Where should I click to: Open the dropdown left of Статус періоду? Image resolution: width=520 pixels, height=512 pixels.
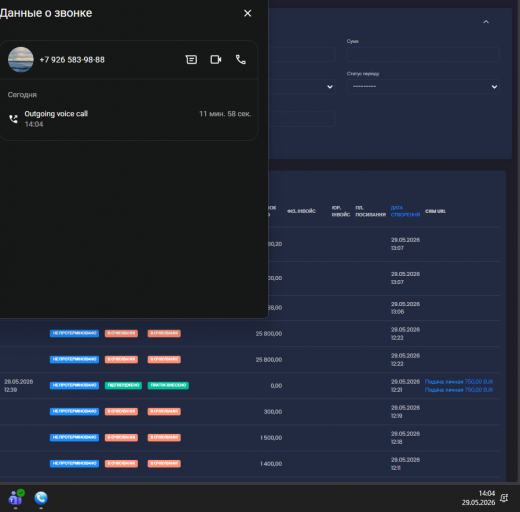click(302, 87)
